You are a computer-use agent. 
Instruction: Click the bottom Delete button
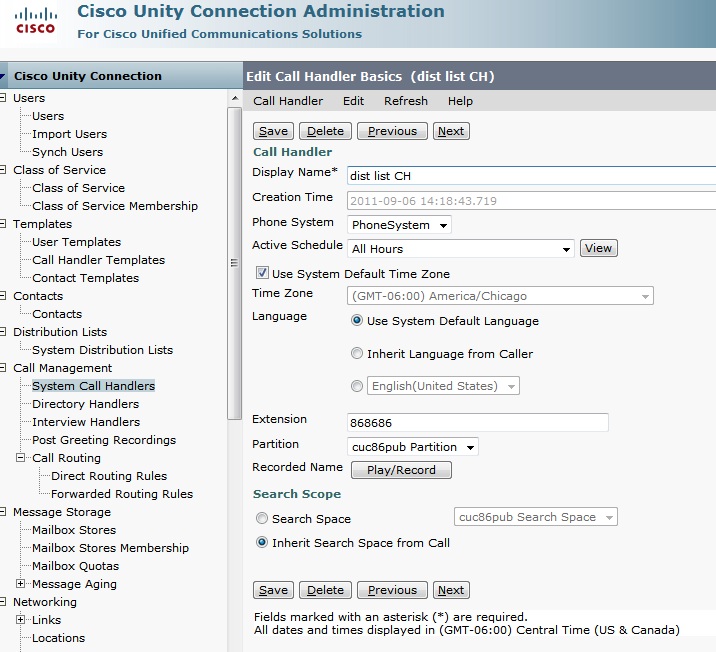(325, 590)
